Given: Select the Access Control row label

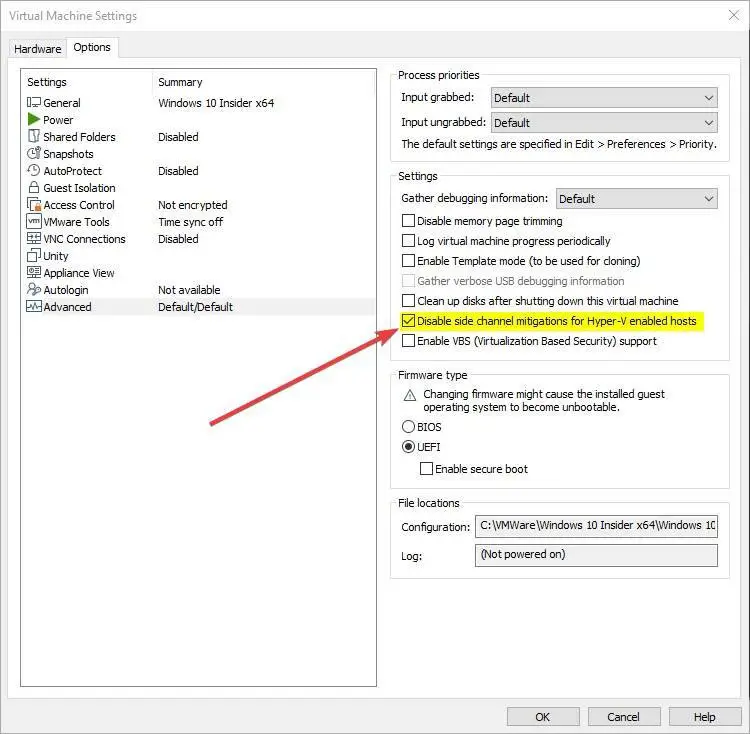Looking at the screenshot, I should click(x=79, y=205).
